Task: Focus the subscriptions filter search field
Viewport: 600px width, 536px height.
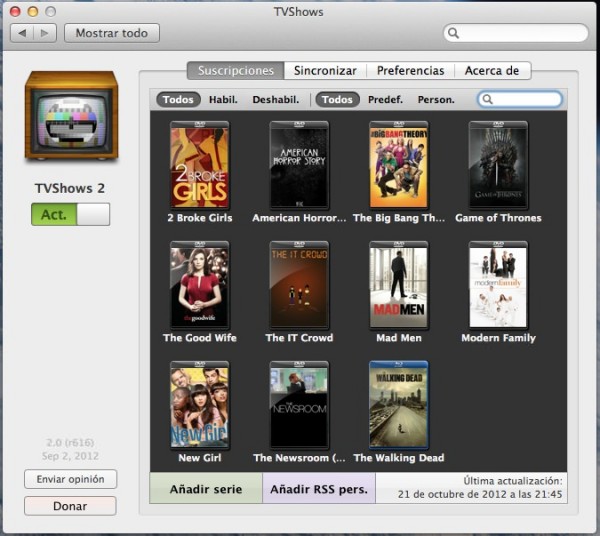Action: click(x=520, y=99)
